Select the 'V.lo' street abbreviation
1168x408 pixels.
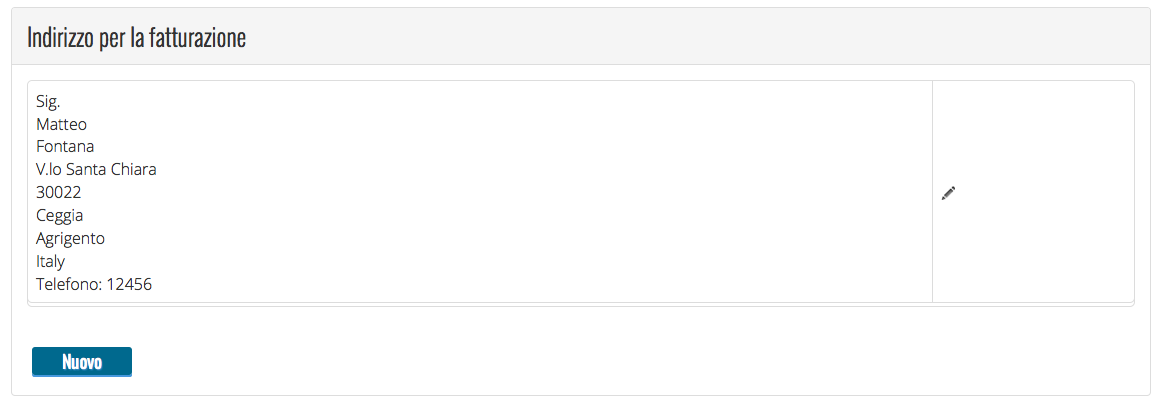[x=48, y=170]
